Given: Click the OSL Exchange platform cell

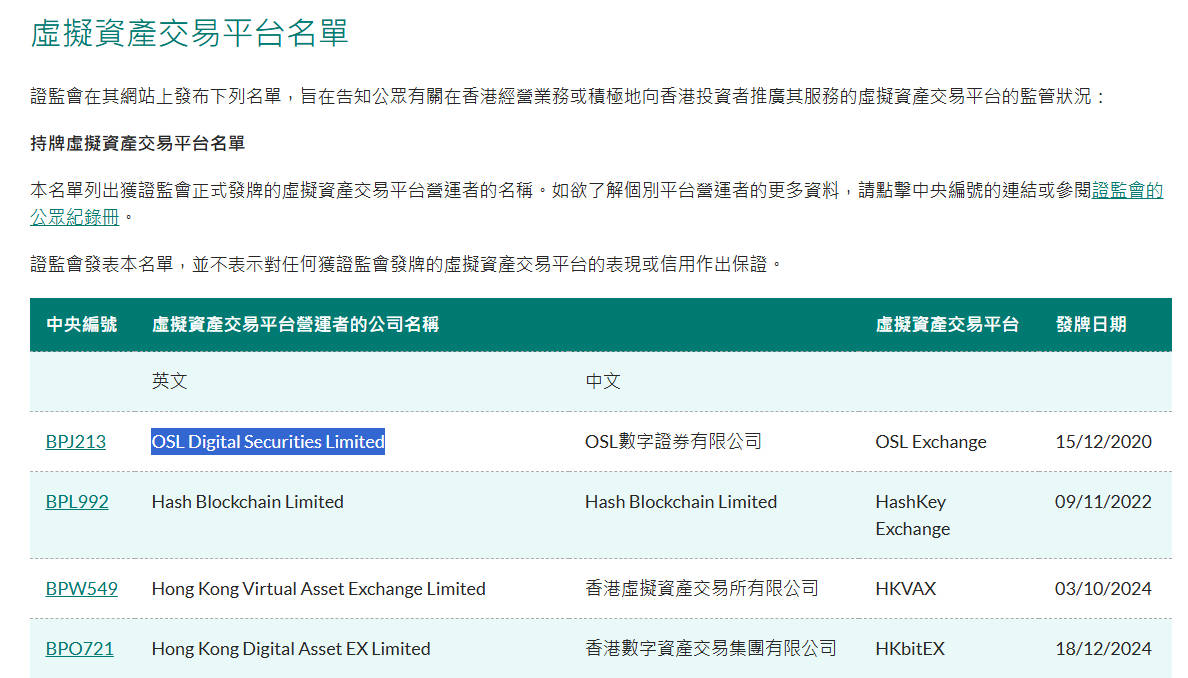Looking at the screenshot, I should (x=930, y=441).
